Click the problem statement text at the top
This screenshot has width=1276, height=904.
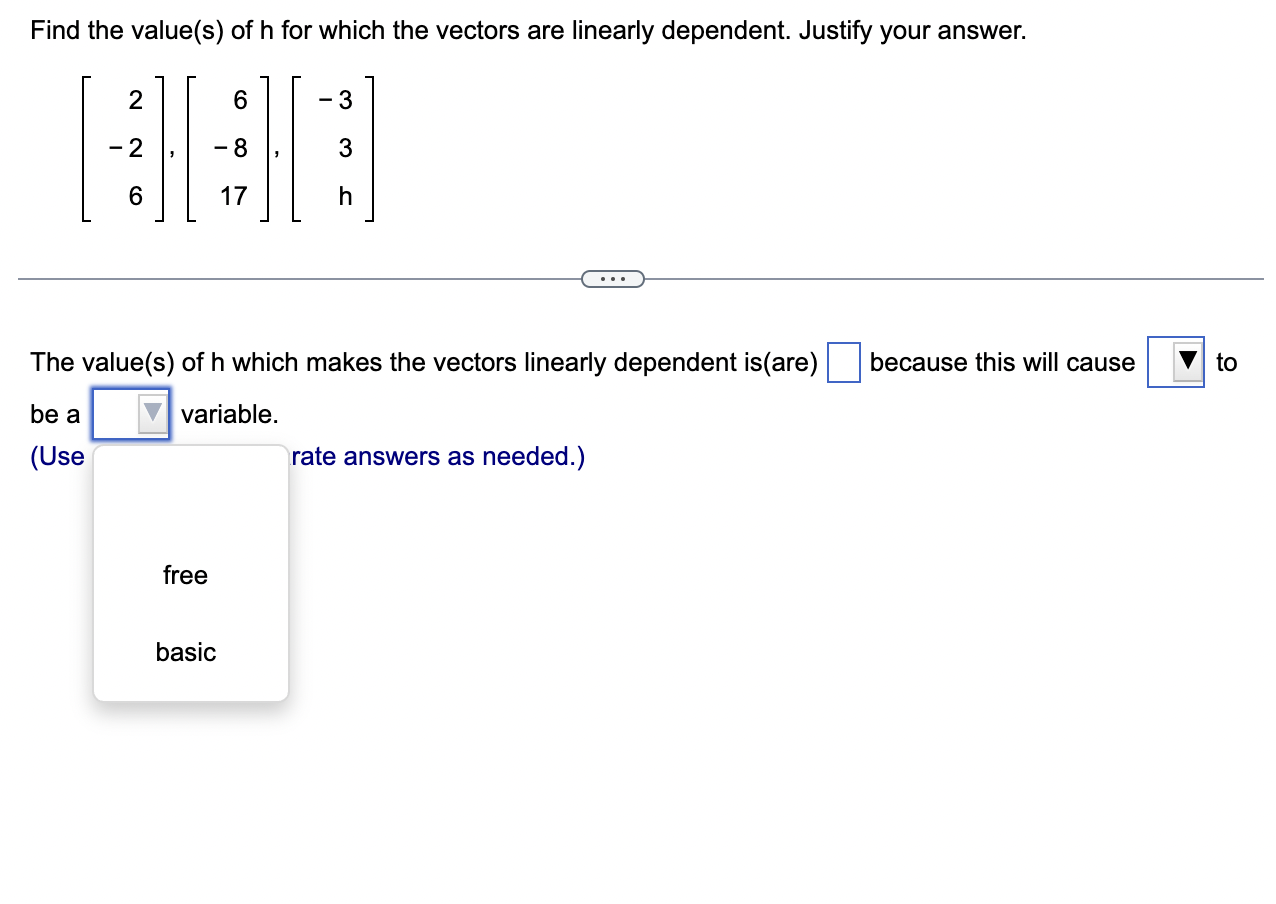coord(526,30)
